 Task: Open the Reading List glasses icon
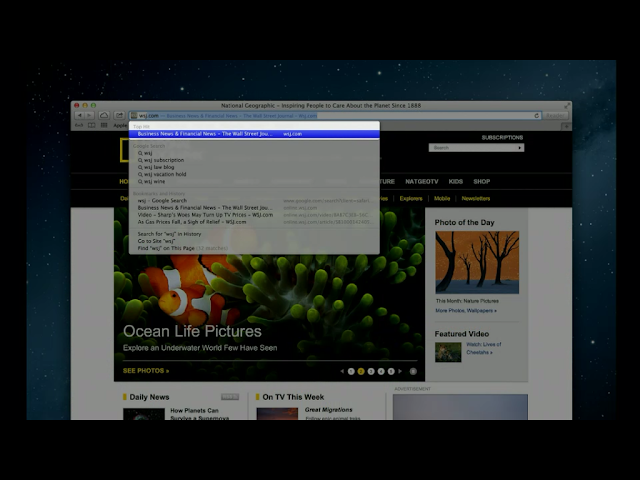(79, 125)
